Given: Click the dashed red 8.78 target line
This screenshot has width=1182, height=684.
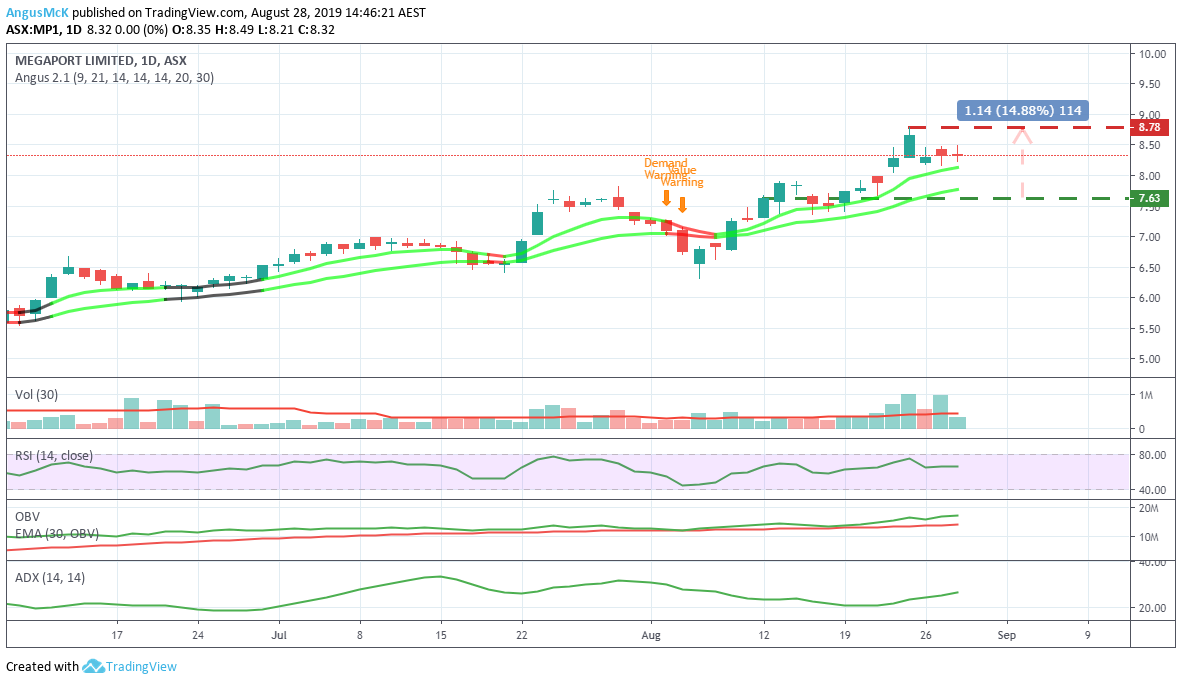Looking at the screenshot, I should (1018, 127).
